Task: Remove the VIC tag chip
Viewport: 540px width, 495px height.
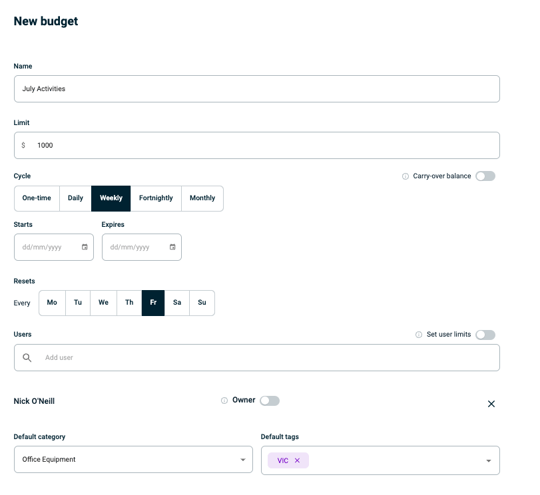Action: coord(297,461)
